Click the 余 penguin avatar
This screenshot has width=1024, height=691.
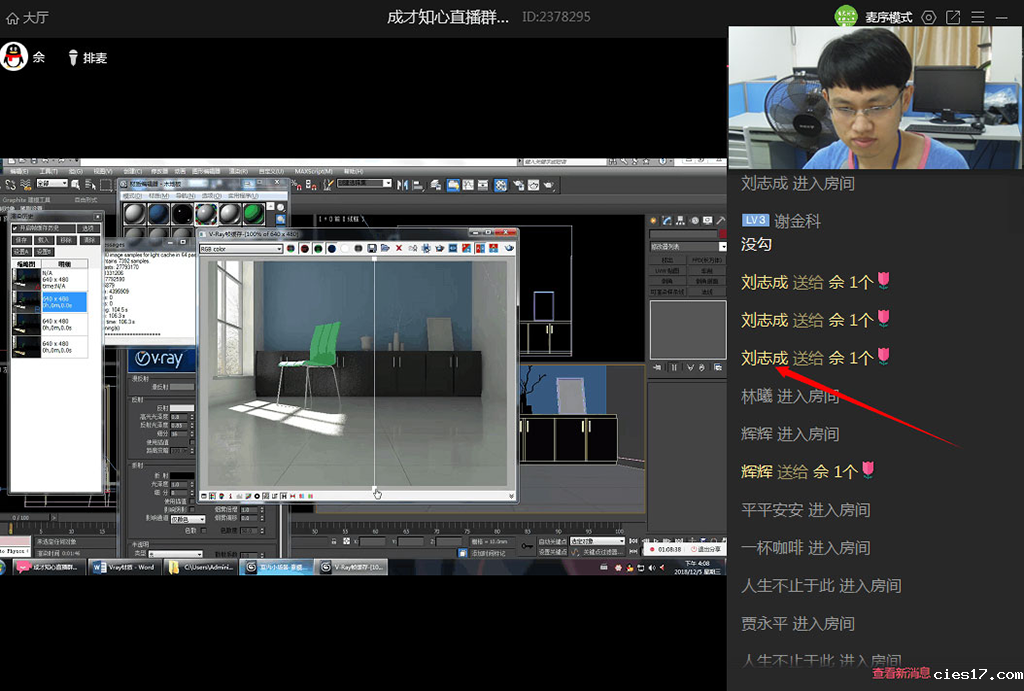[x=14, y=57]
